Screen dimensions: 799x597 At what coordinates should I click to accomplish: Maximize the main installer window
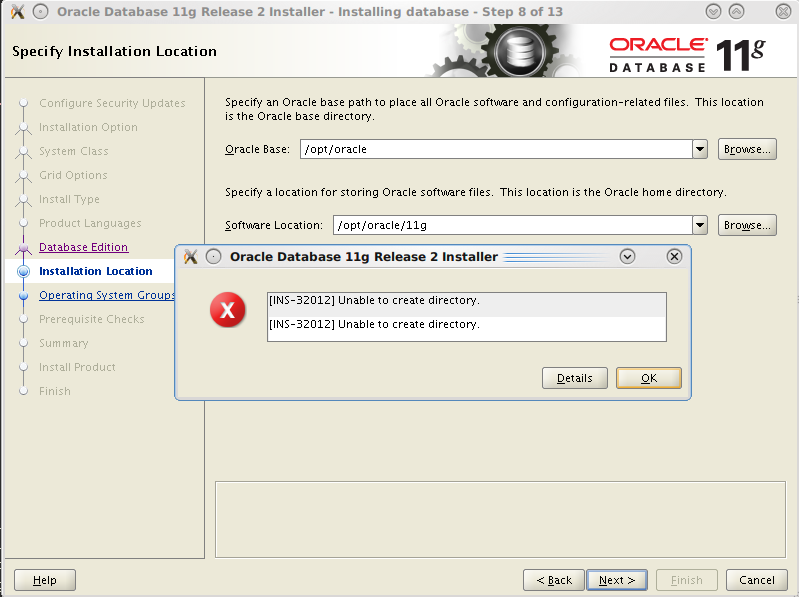tap(736, 11)
